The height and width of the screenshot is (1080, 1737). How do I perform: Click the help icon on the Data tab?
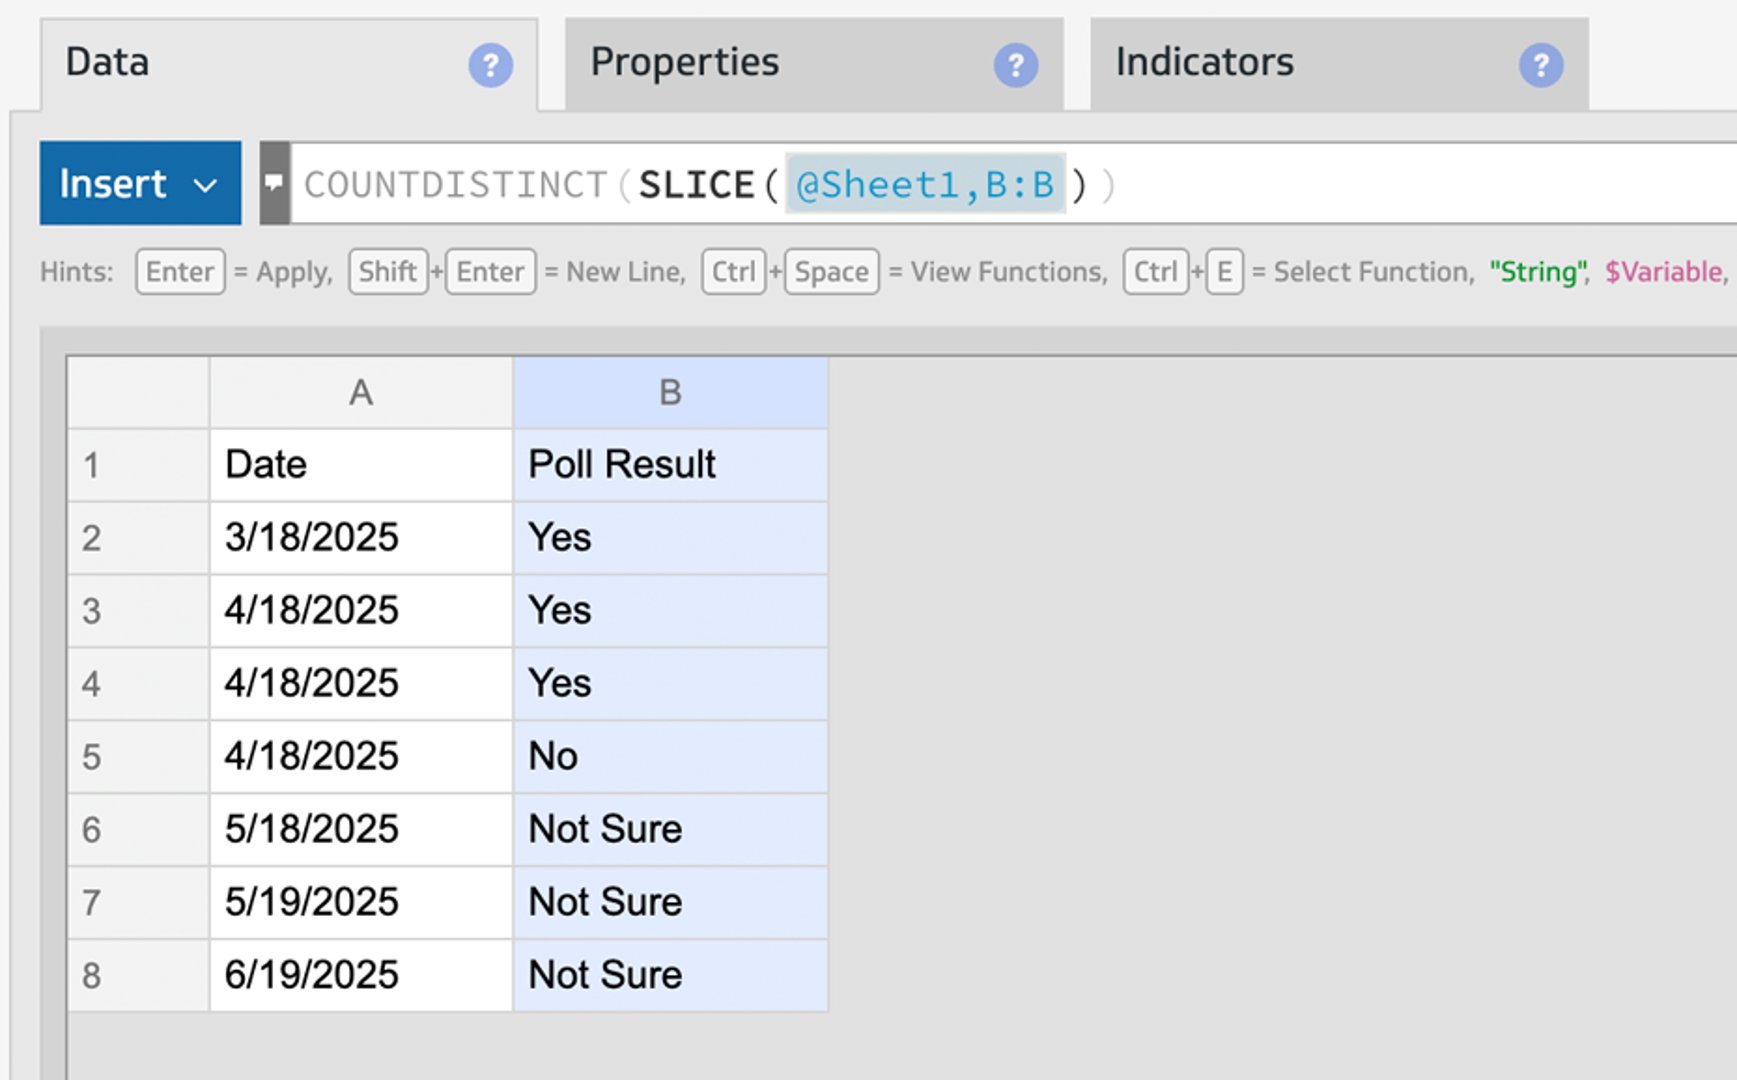(x=490, y=66)
